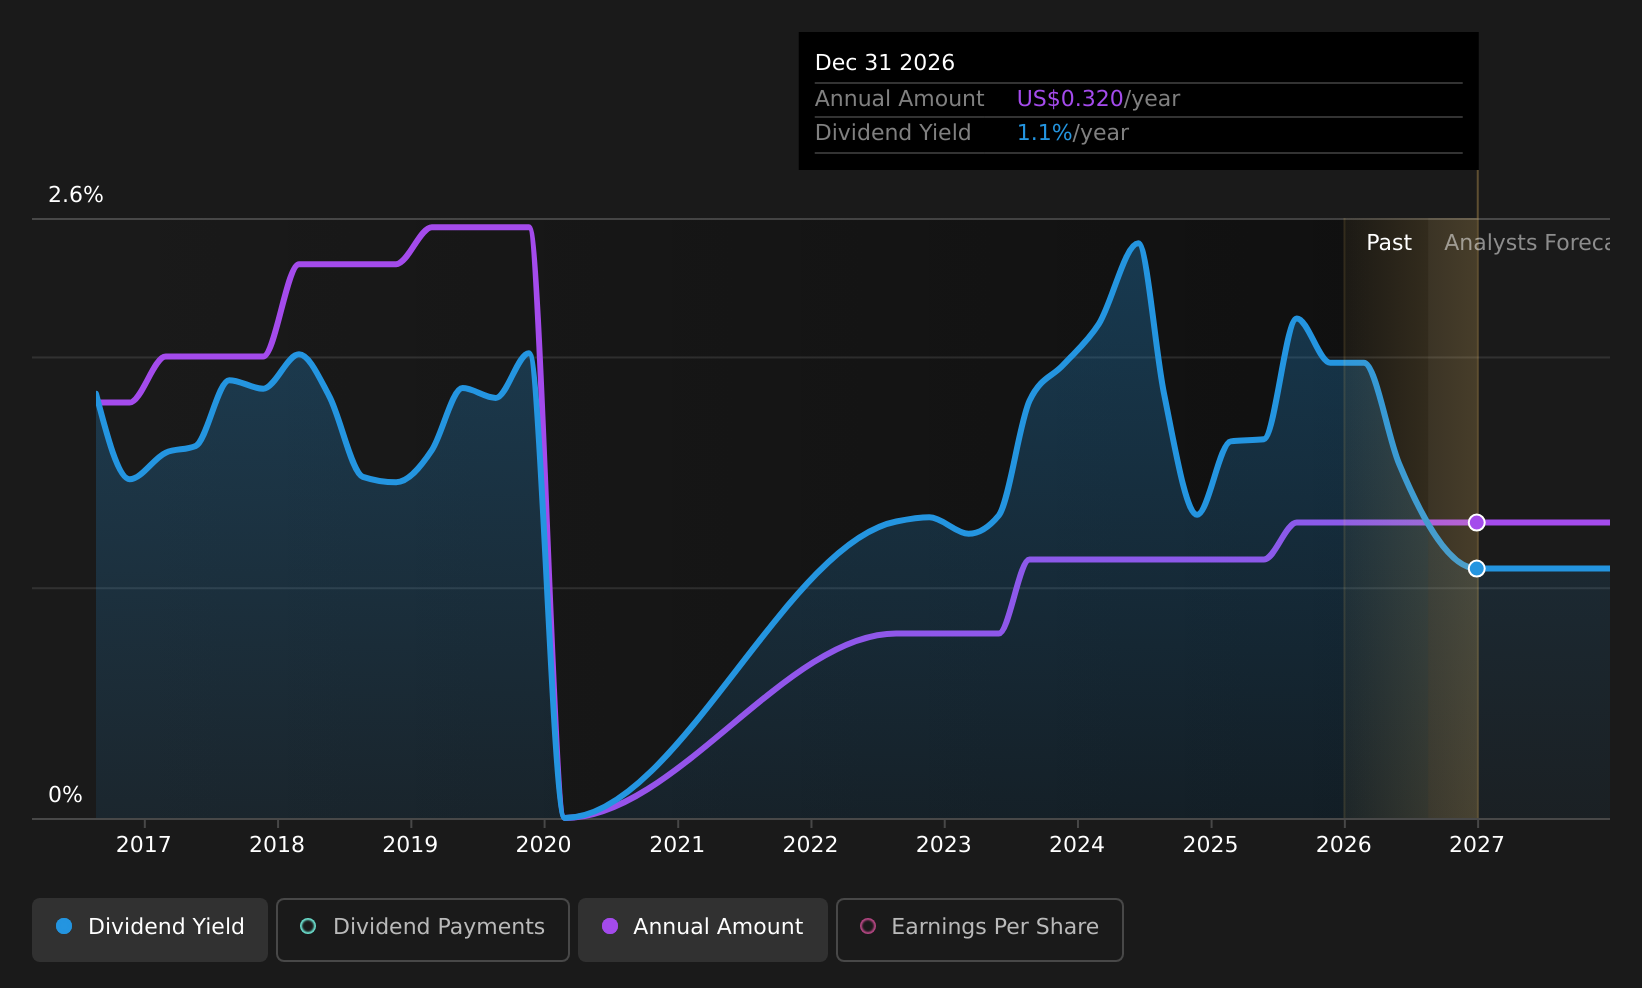The width and height of the screenshot is (1642, 988).
Task: Select the blue Dividend Yield data point
Action: tap(1476, 568)
